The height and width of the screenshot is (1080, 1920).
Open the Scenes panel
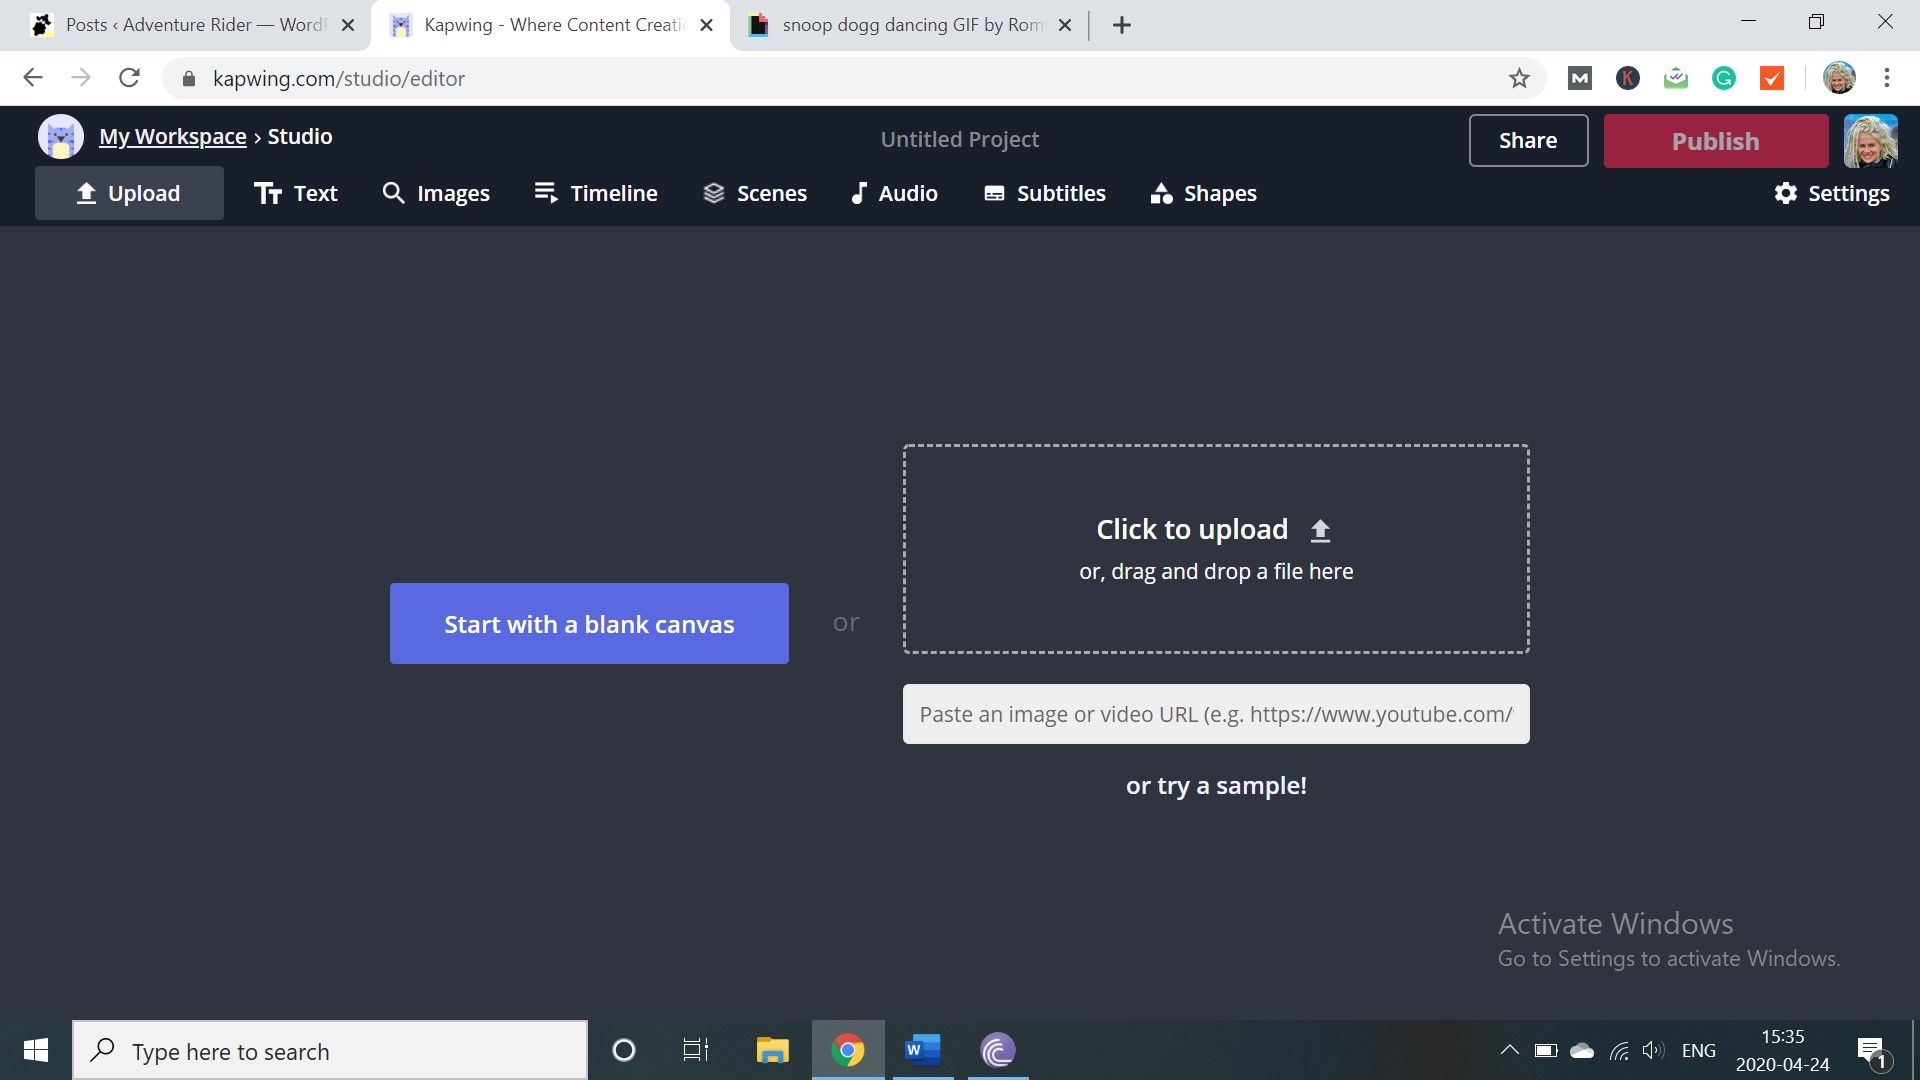[755, 193]
